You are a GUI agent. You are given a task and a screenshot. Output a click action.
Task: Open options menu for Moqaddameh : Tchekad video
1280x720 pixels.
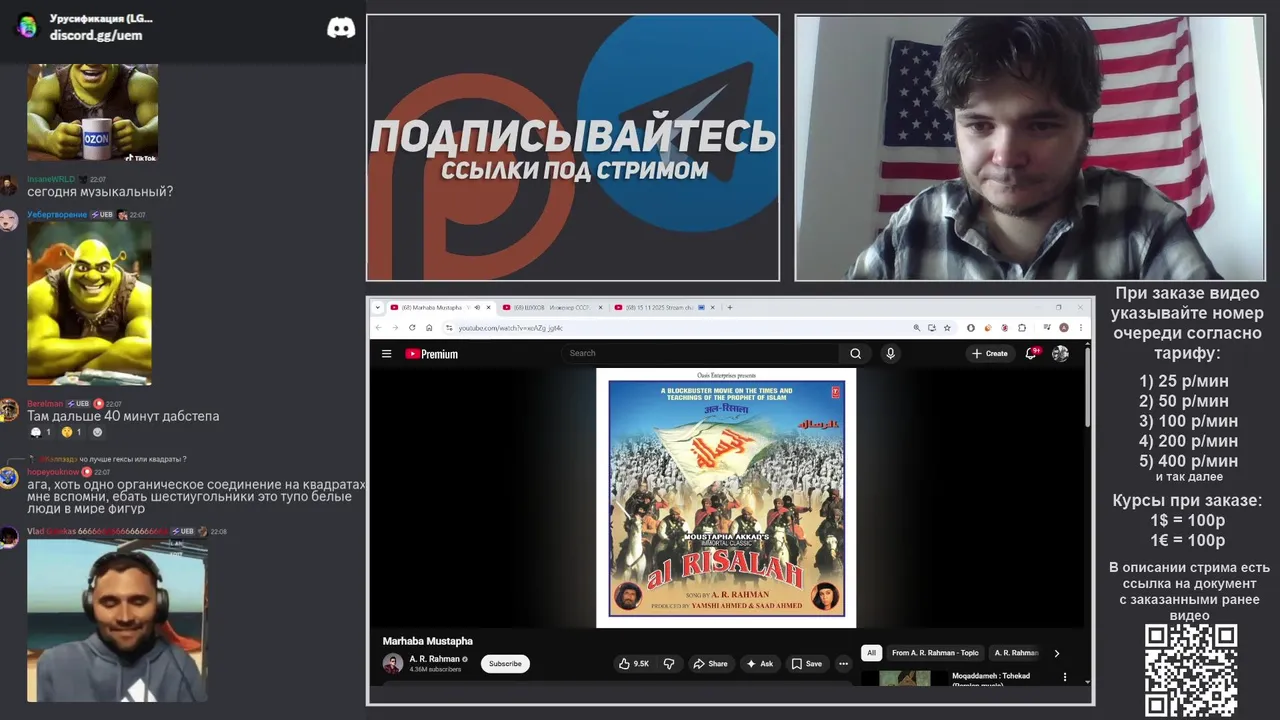1064,677
